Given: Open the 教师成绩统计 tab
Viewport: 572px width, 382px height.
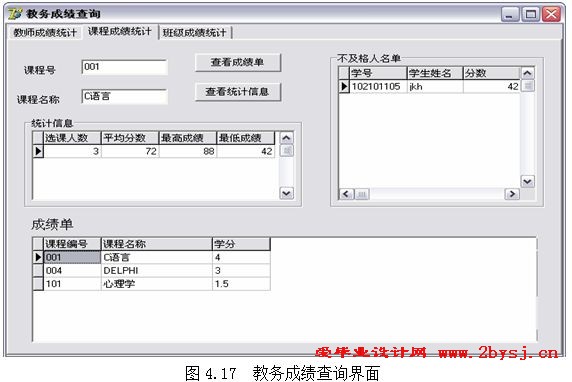Looking at the screenshot, I should (x=45, y=32).
